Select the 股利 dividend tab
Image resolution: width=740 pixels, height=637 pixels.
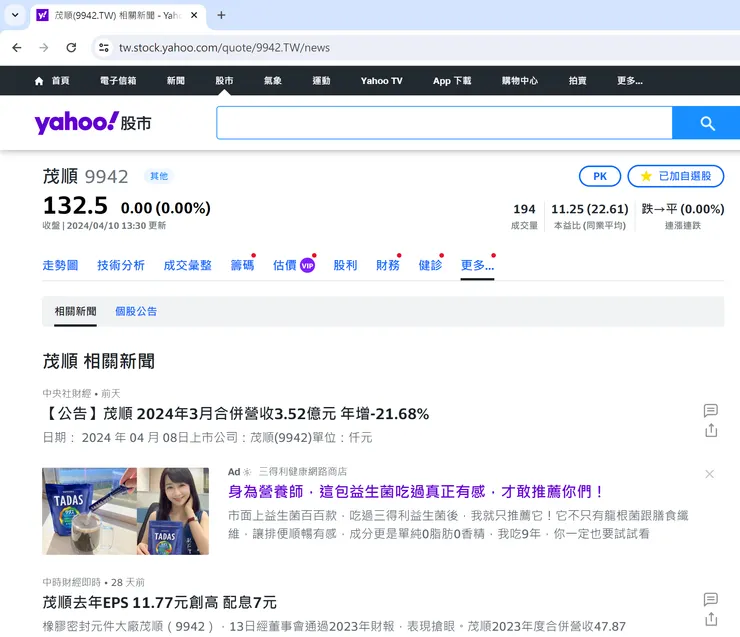[345, 265]
